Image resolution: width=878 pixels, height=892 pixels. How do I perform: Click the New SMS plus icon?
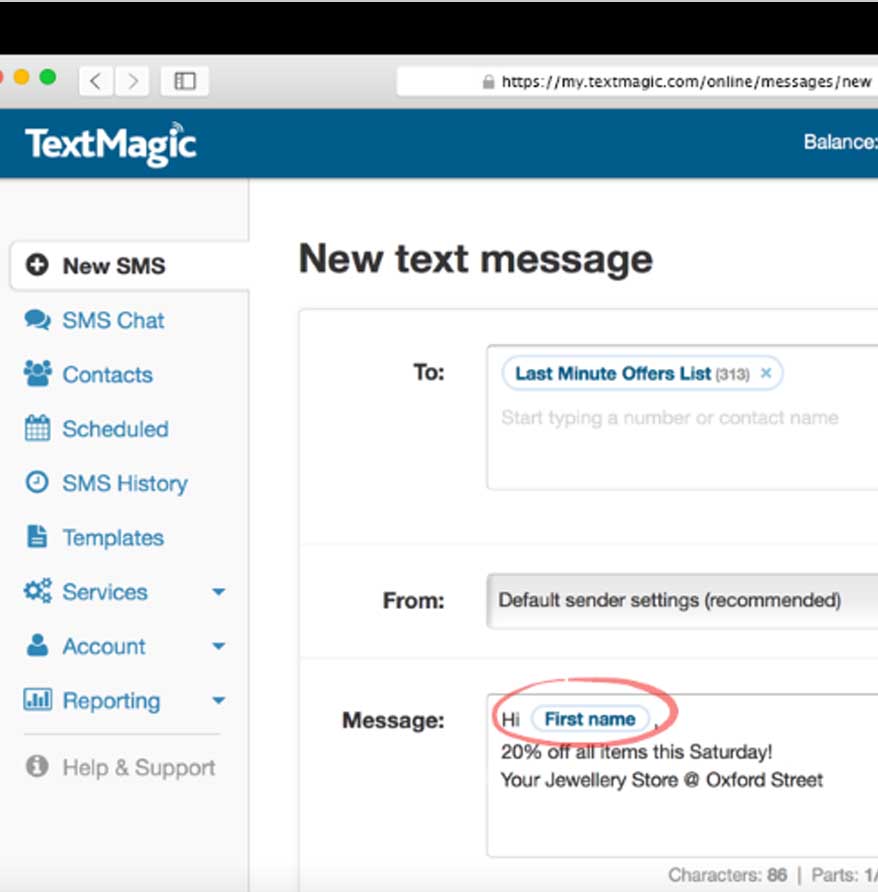pos(37,266)
